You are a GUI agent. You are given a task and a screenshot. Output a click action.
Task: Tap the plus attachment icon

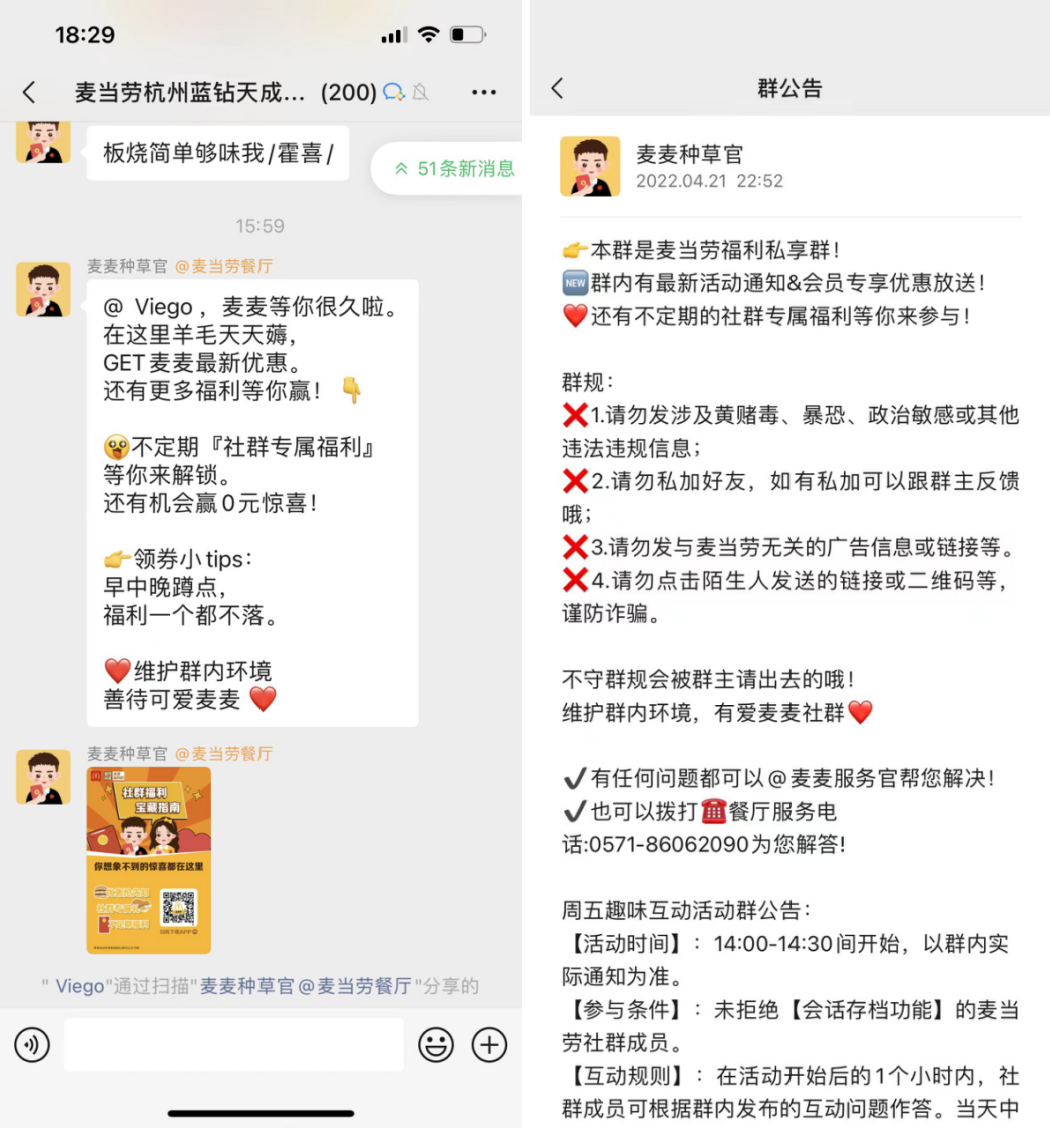[x=489, y=1045]
